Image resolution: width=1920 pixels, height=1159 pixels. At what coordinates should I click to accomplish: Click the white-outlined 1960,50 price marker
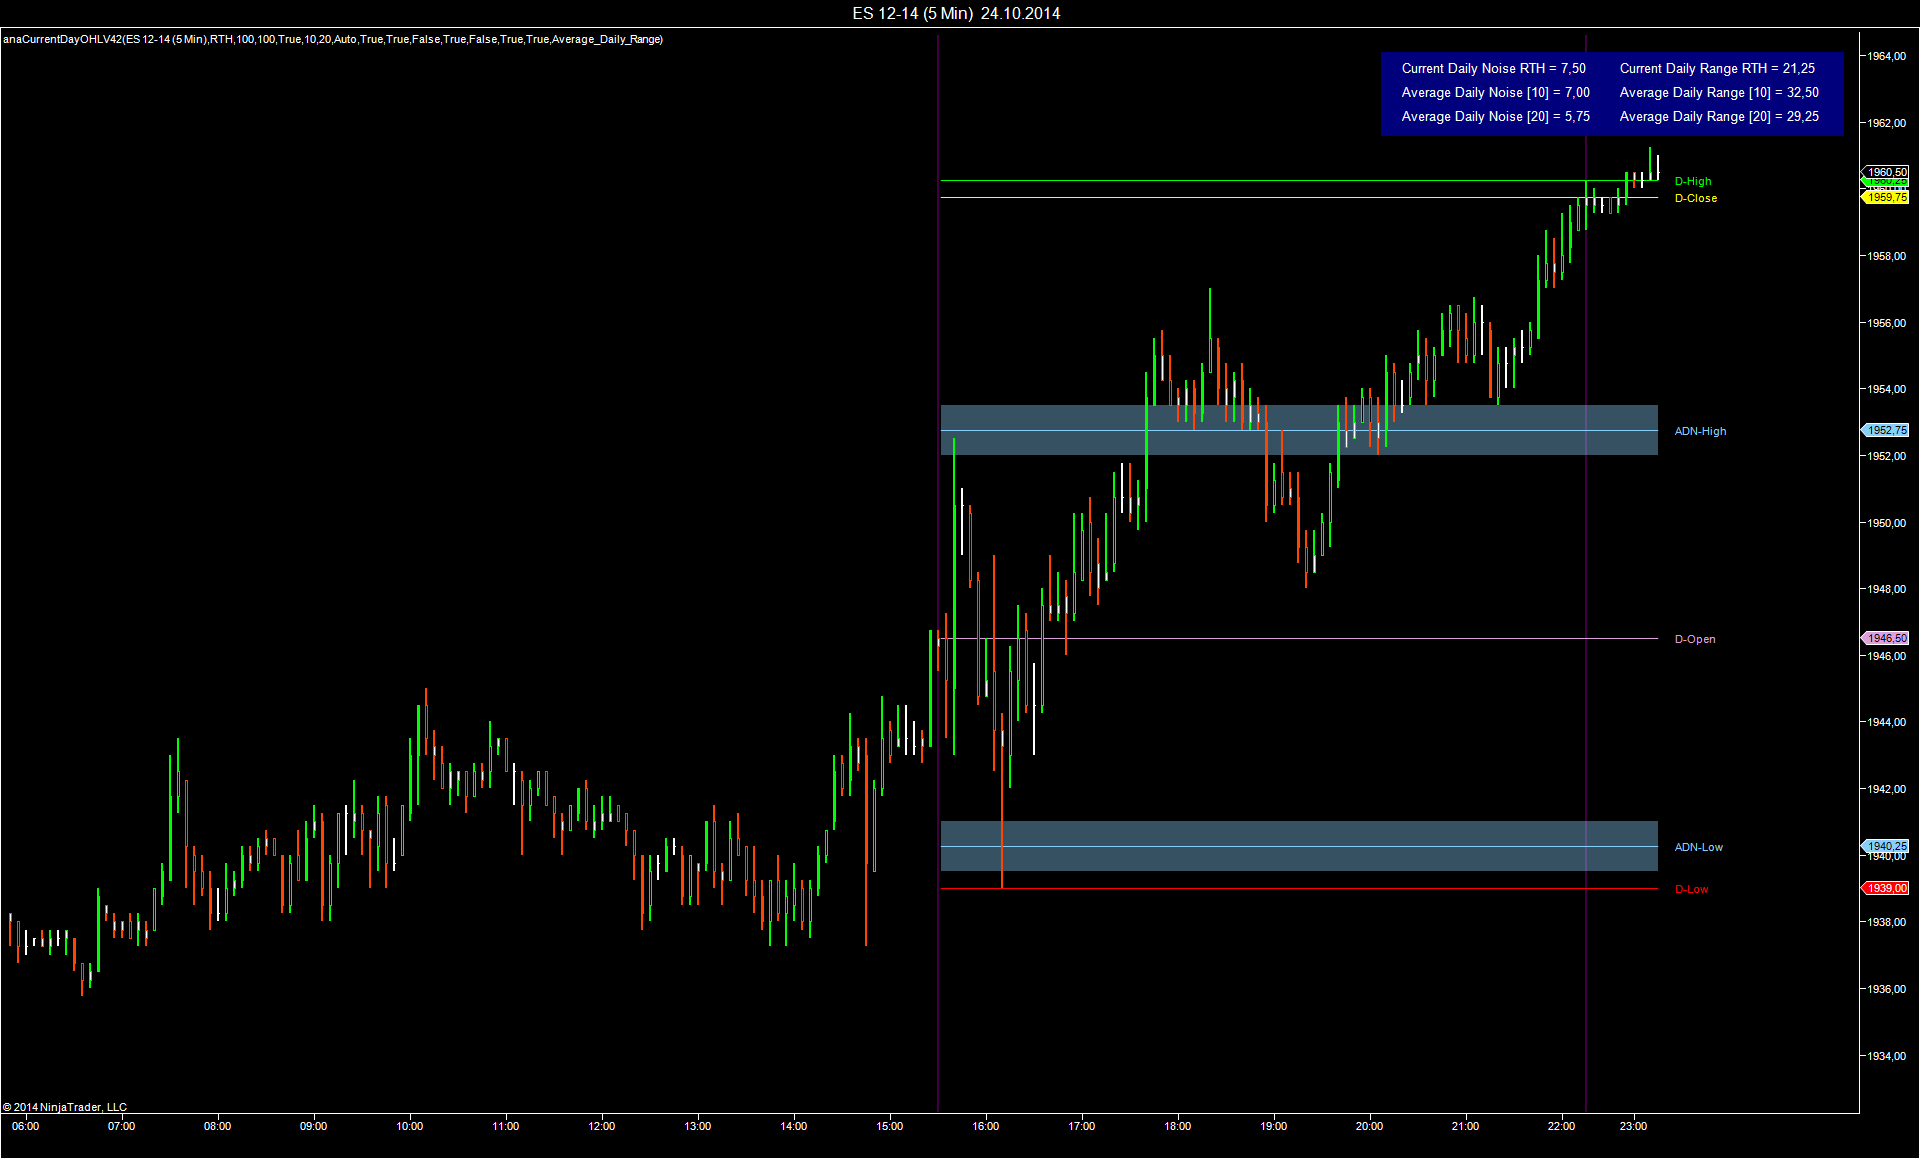[x=1886, y=172]
